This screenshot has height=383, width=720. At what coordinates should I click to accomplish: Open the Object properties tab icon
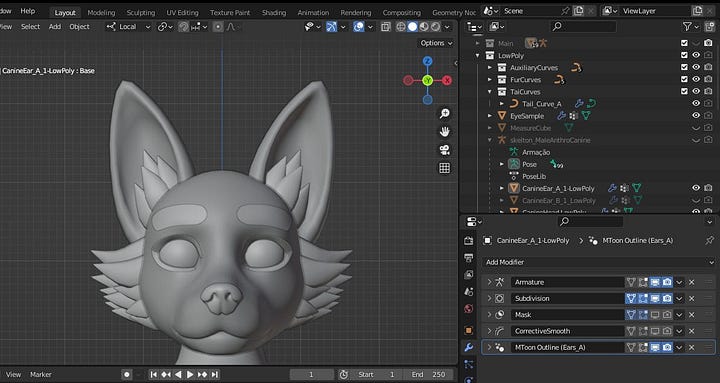pyautogui.click(x=468, y=330)
